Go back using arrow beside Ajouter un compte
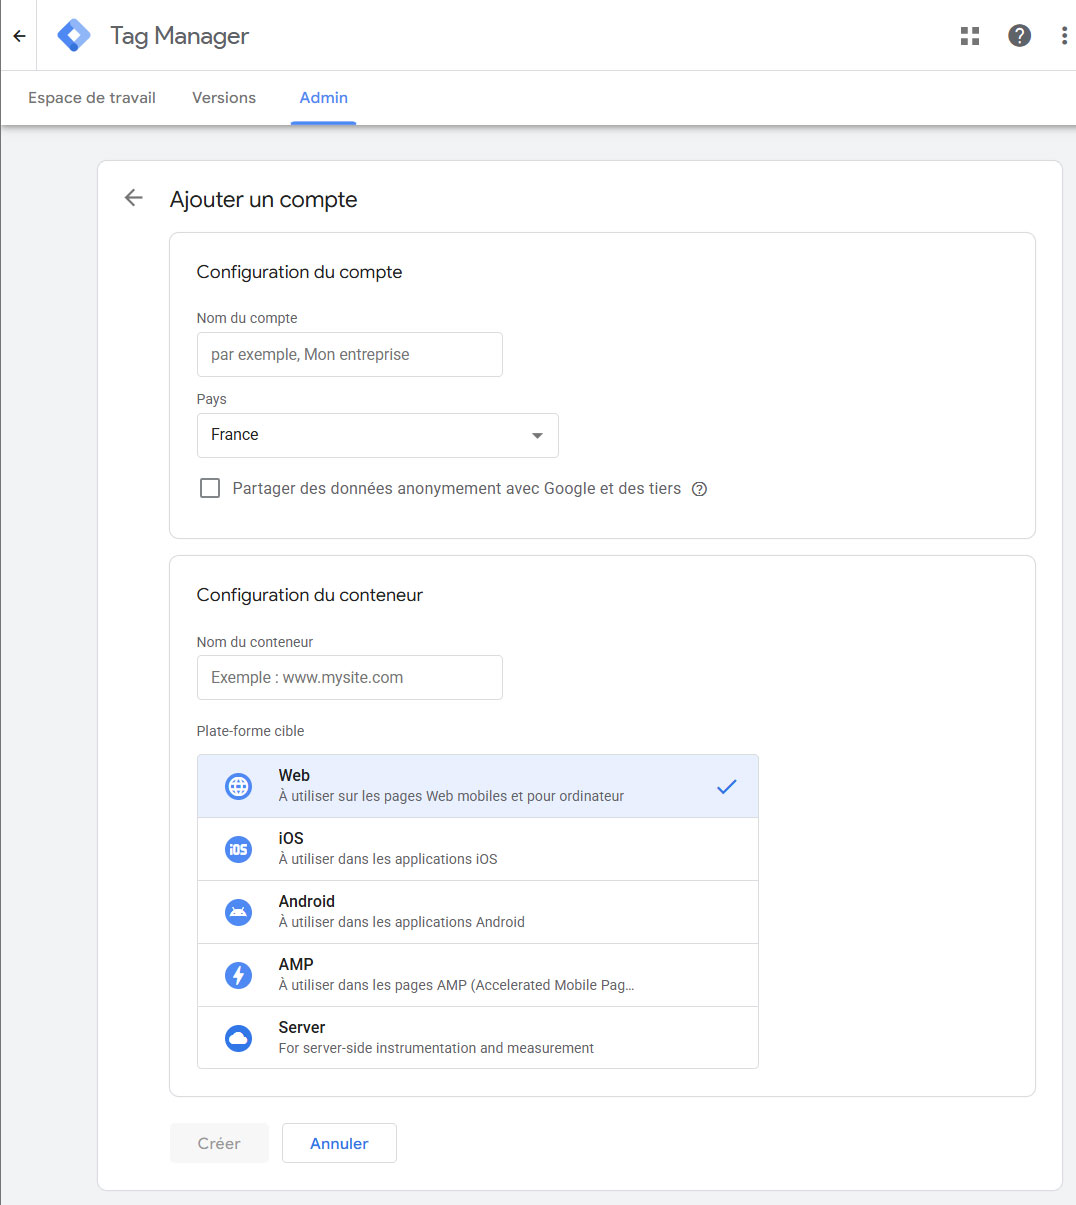Viewport: 1076px width, 1205px height. point(133,198)
